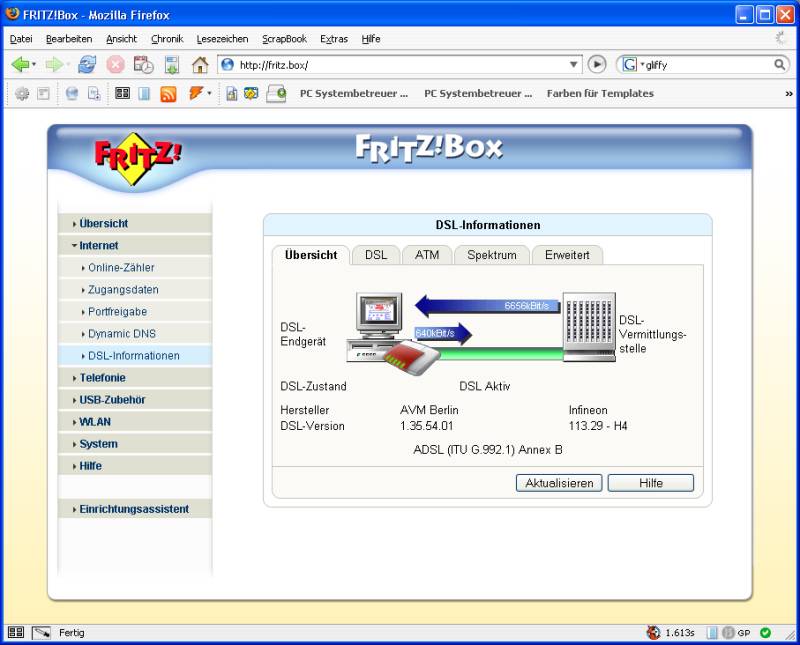Open the Übersicht link in the sidebar

104,224
